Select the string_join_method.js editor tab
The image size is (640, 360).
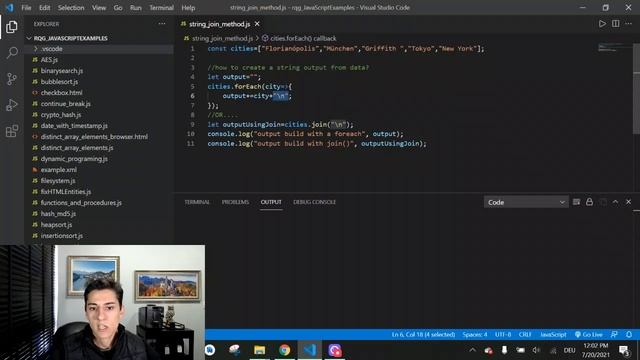219,24
